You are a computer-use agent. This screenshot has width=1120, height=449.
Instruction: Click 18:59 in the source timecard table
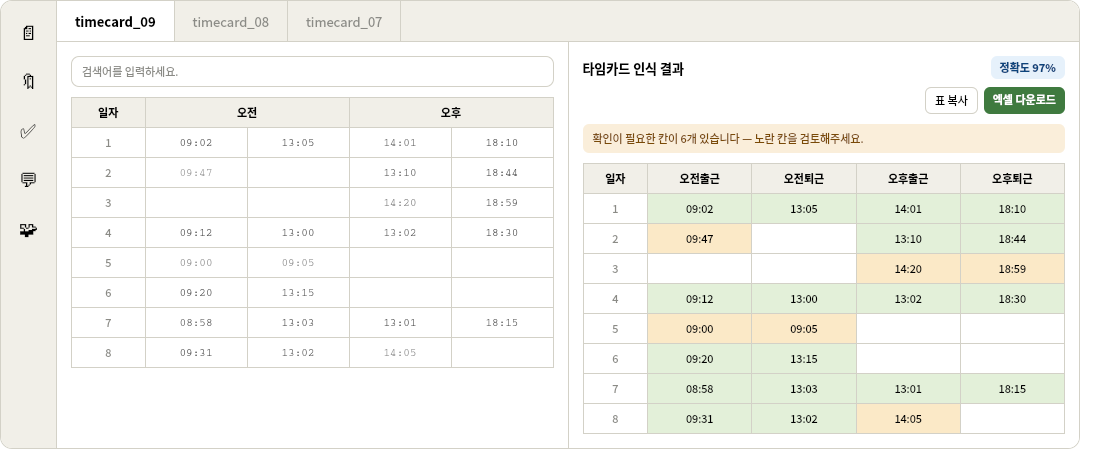[x=502, y=203]
